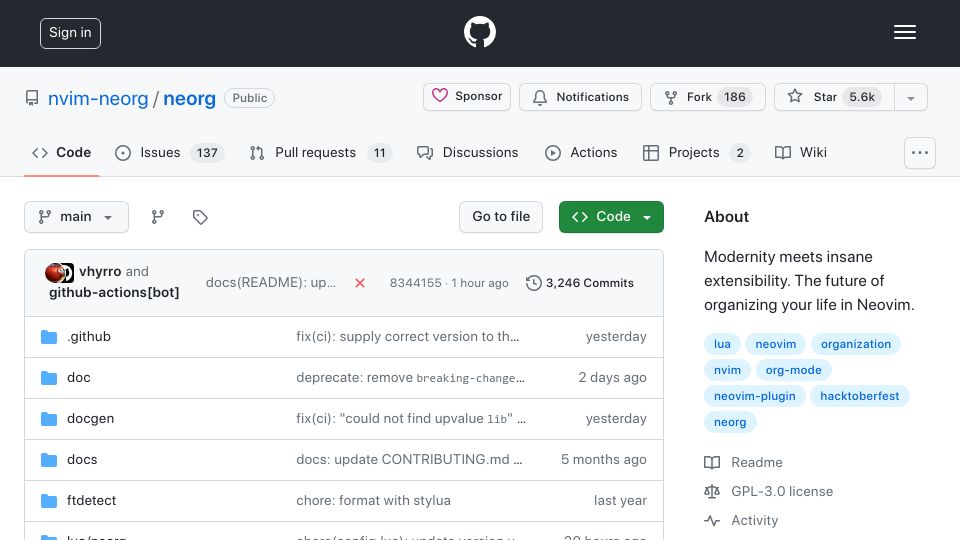Viewport: 960px width, 540px height.
Task: Select the organization topic tag
Action: click(856, 344)
